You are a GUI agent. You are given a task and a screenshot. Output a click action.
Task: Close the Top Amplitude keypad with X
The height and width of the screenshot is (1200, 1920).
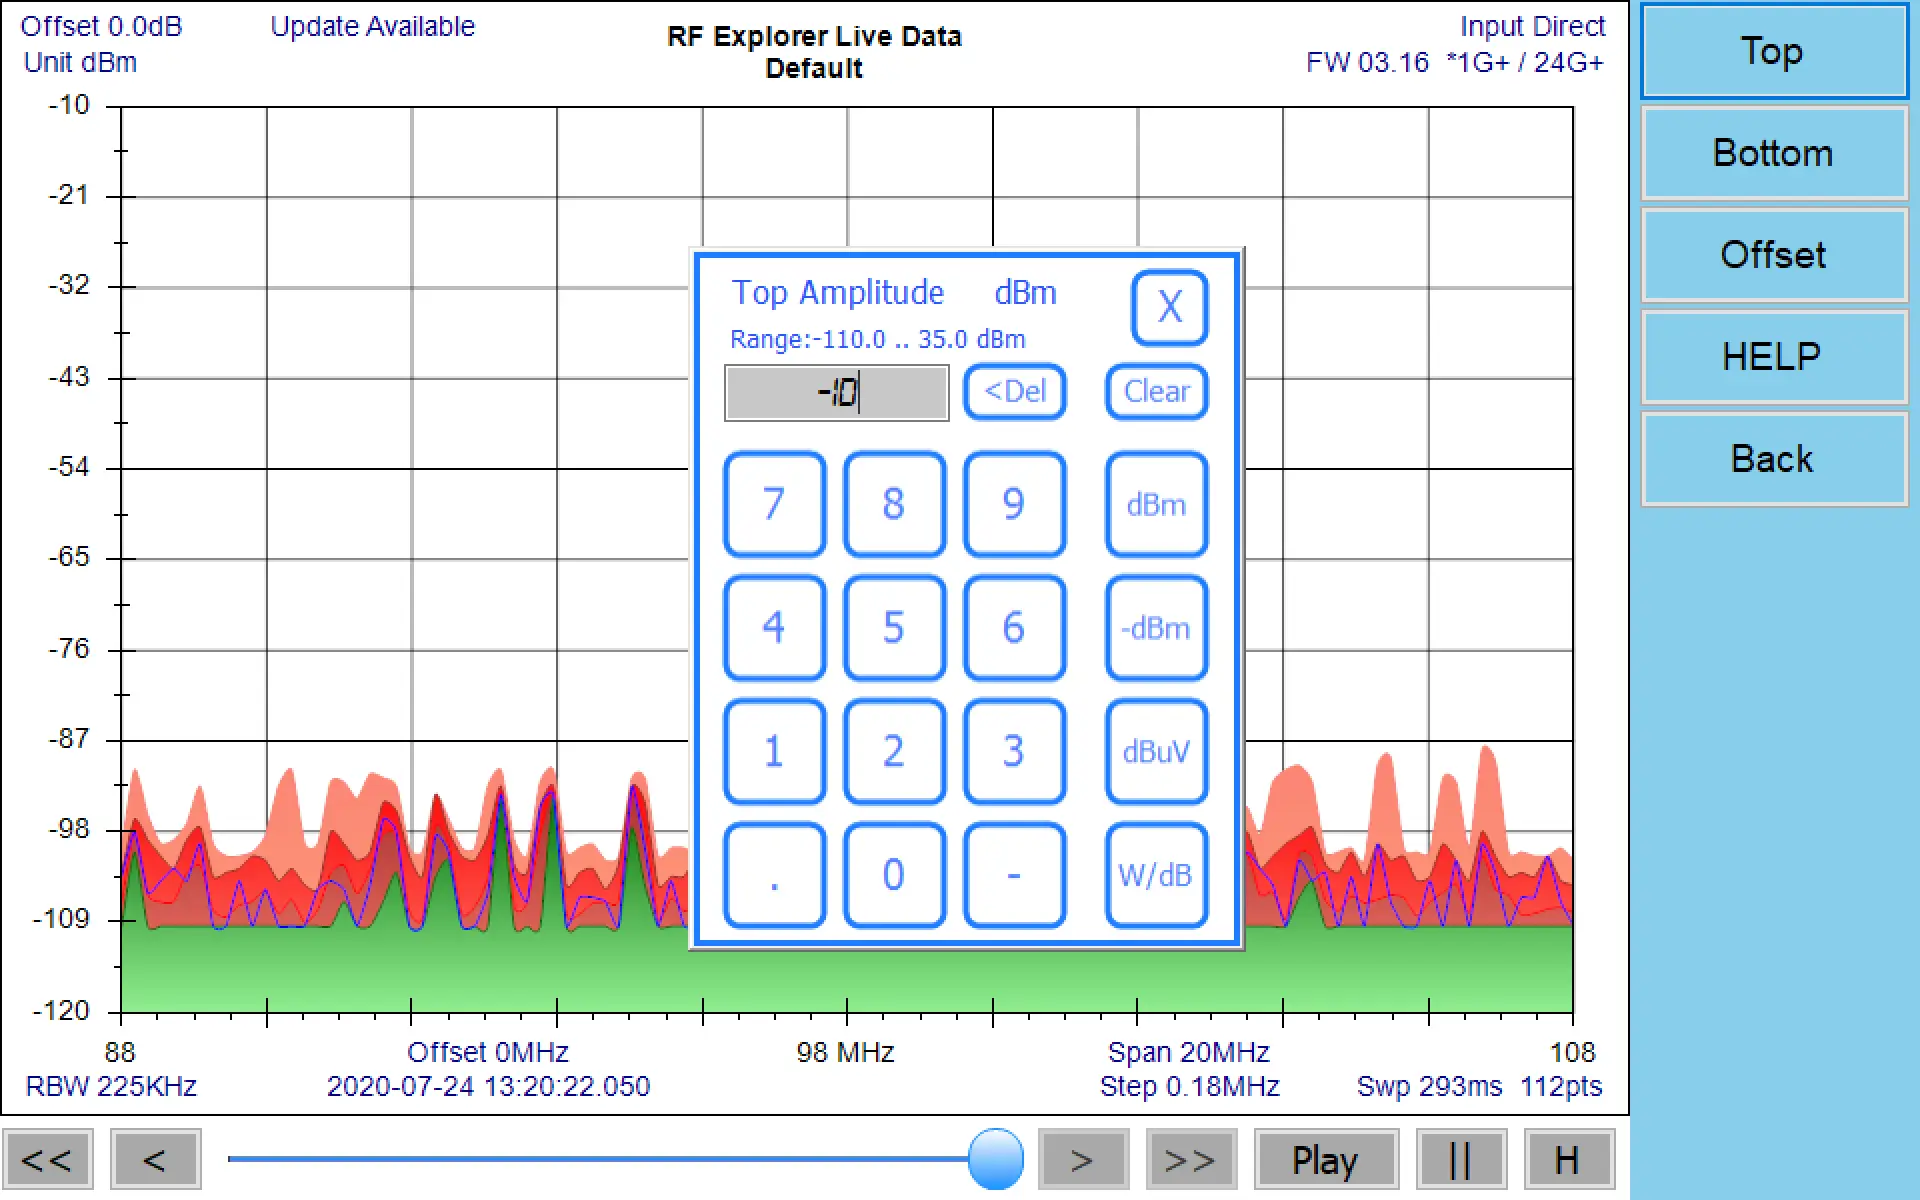click(1169, 307)
